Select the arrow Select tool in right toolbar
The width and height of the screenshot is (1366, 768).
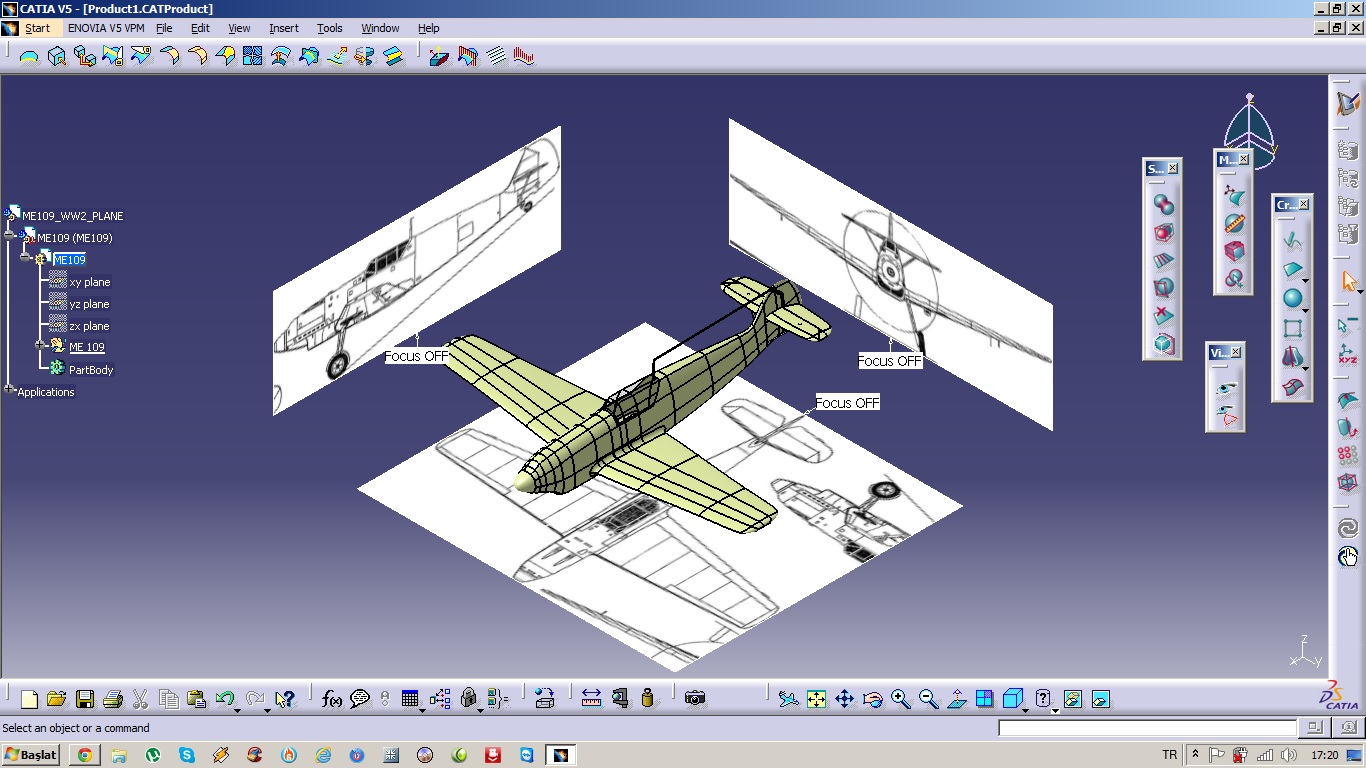tap(1348, 282)
